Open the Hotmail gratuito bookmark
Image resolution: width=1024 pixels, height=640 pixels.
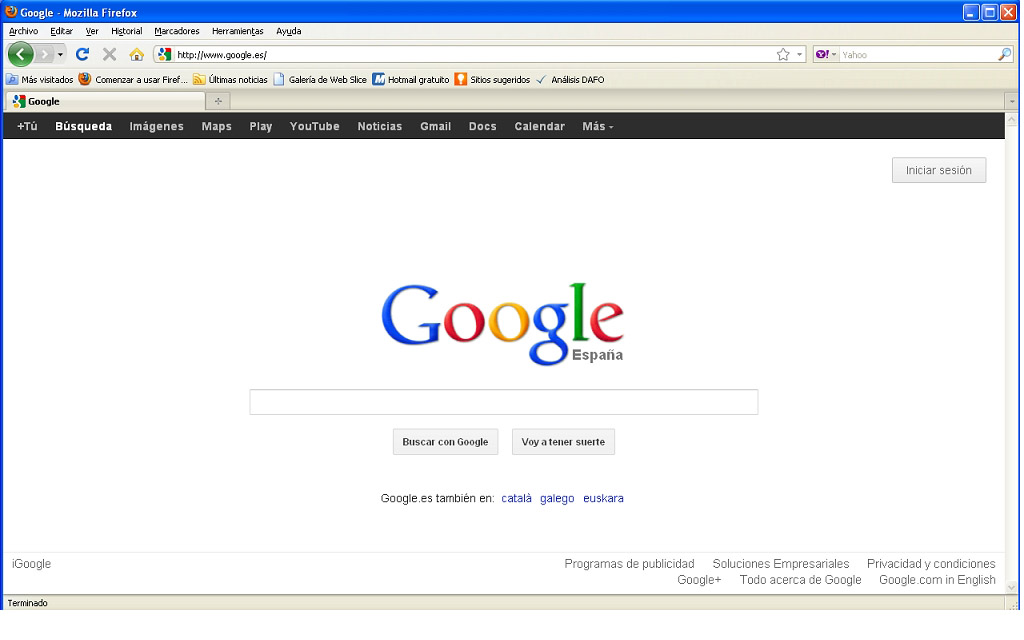[411, 80]
